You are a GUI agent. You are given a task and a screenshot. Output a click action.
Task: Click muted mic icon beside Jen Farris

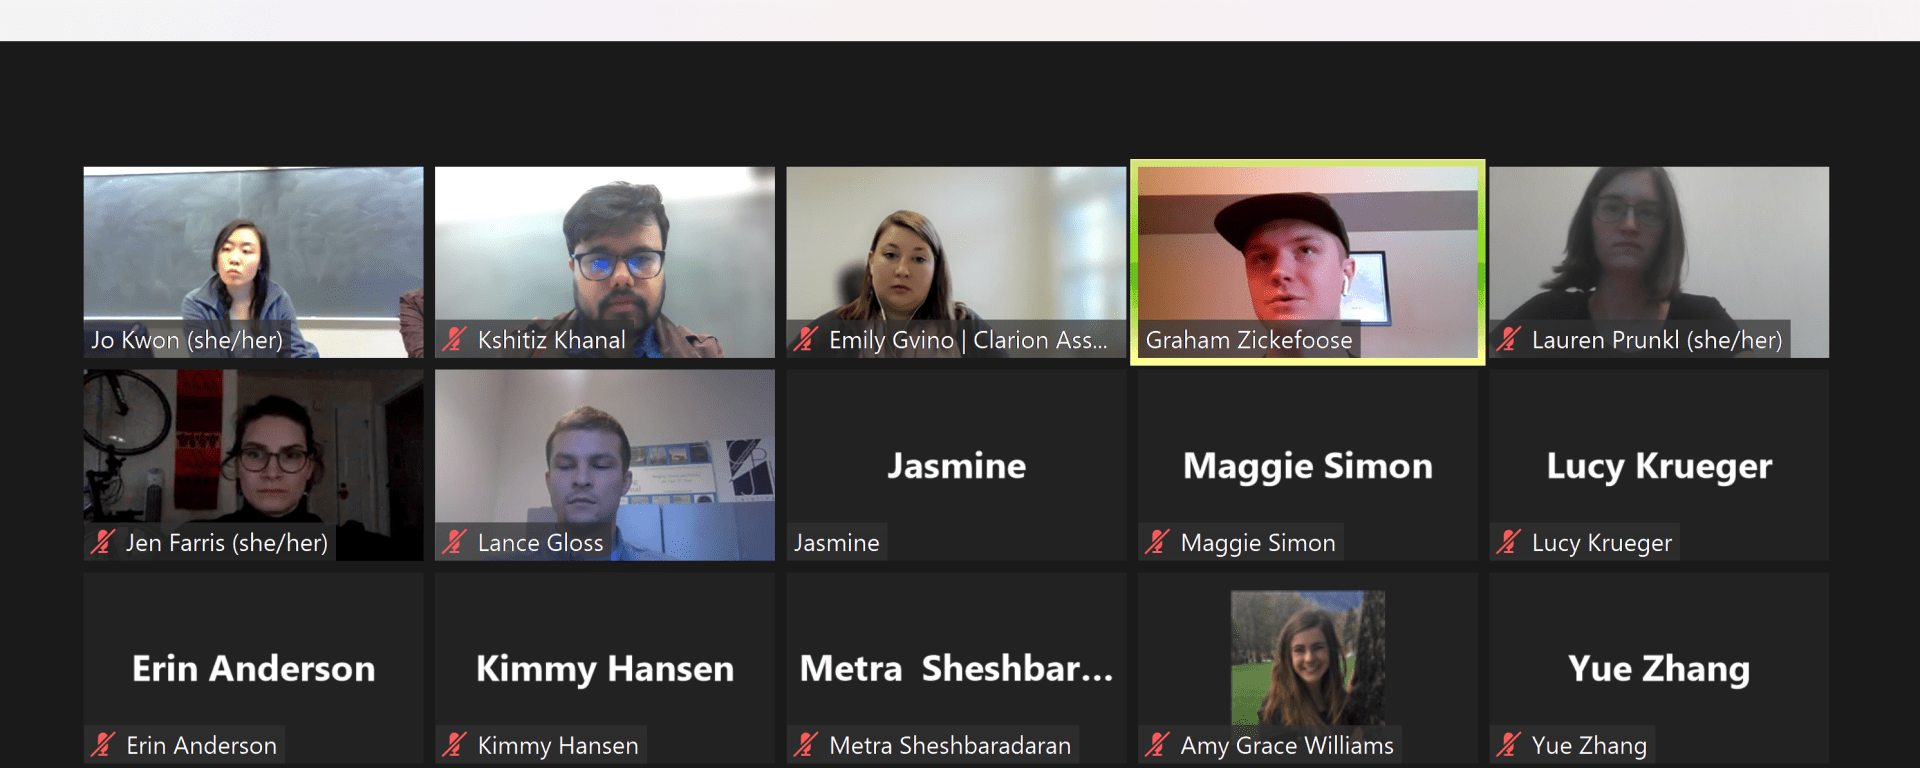pos(103,543)
